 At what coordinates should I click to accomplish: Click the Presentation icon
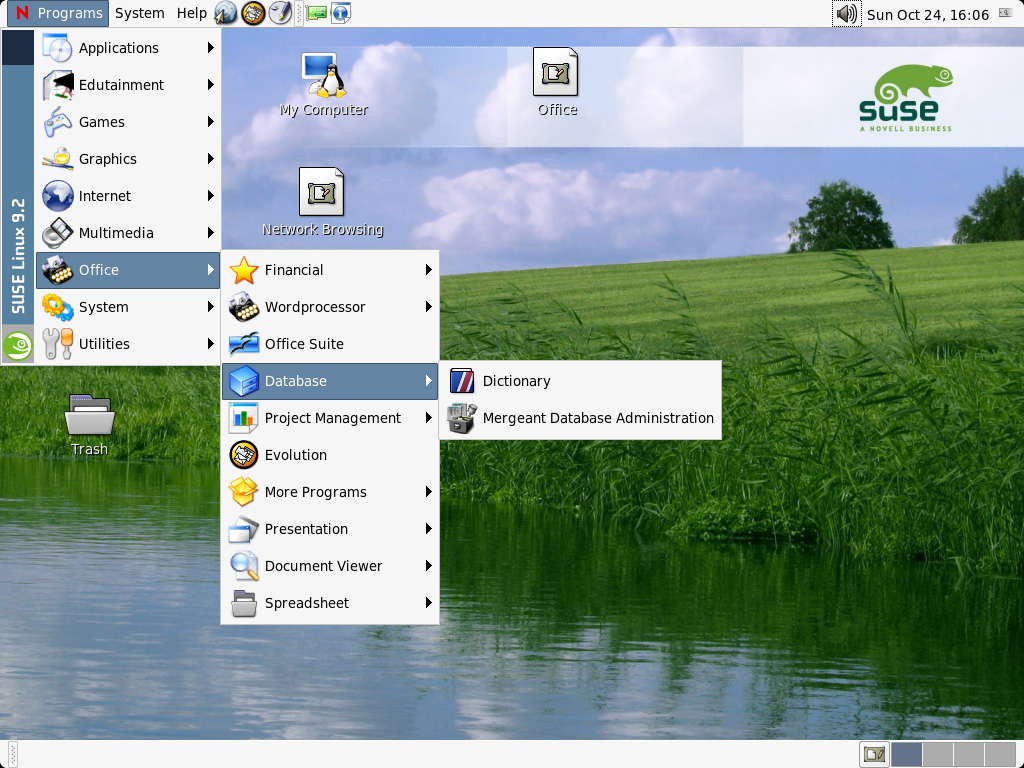click(244, 529)
